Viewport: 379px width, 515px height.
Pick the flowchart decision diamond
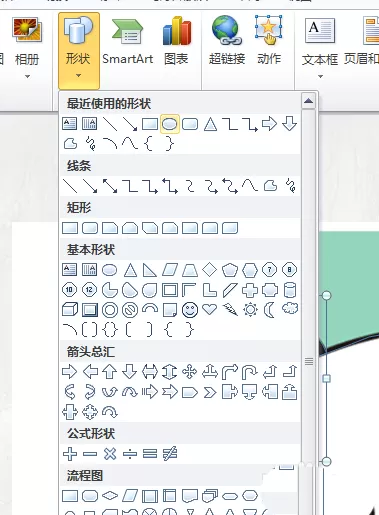click(110, 496)
